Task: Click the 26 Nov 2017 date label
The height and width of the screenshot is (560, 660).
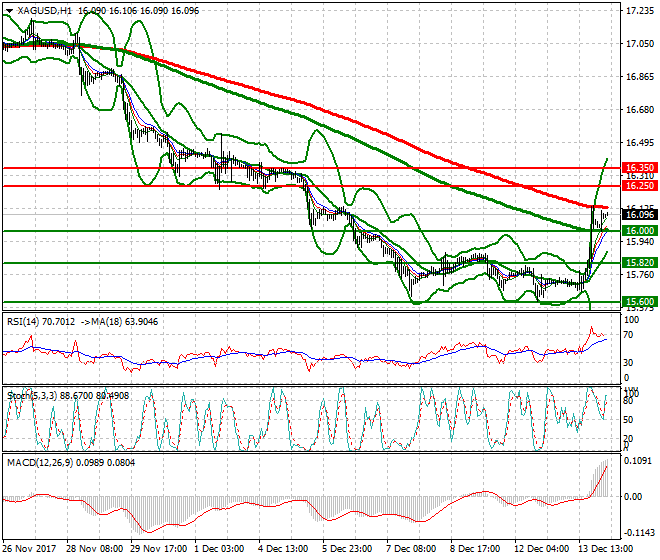Action: click(x=29, y=549)
